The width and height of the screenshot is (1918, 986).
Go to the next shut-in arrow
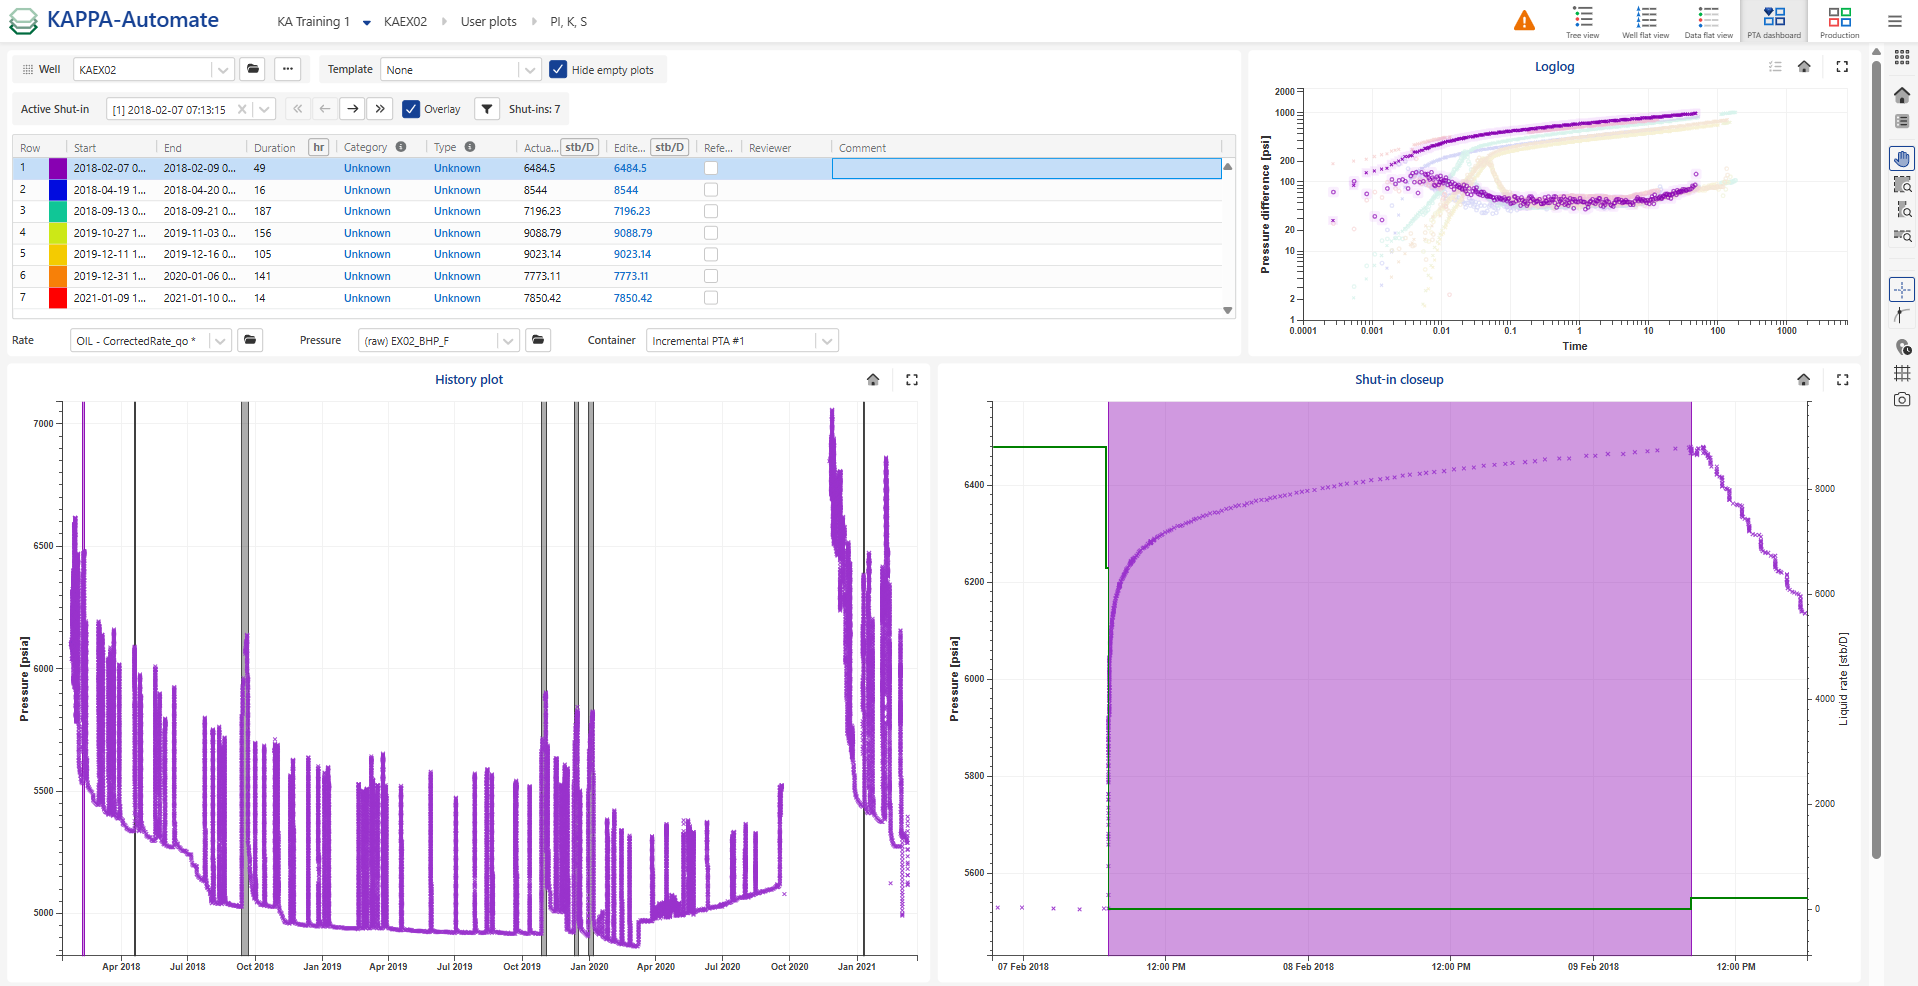click(352, 109)
